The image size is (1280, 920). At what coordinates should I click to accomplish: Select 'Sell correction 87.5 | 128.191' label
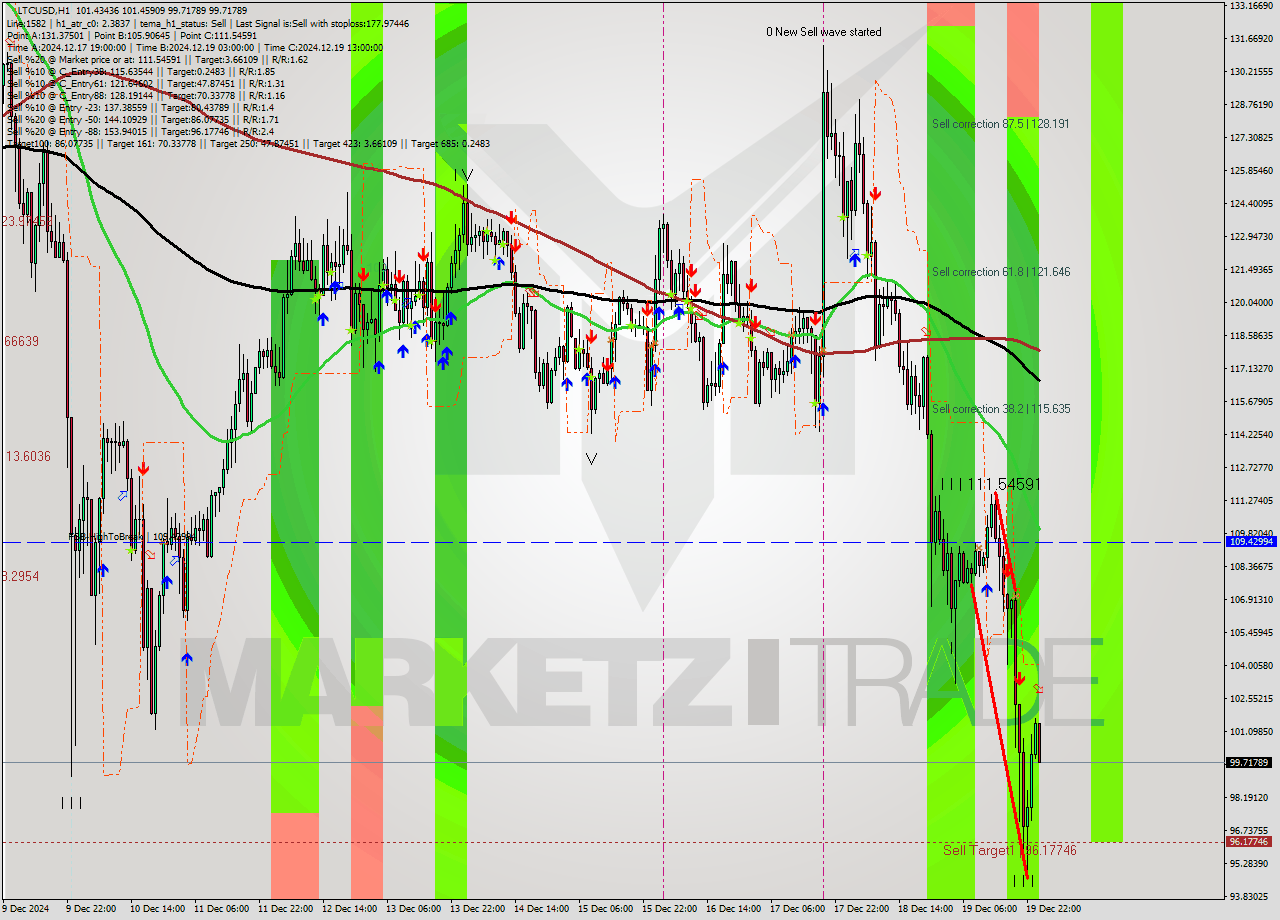tap(1000, 124)
